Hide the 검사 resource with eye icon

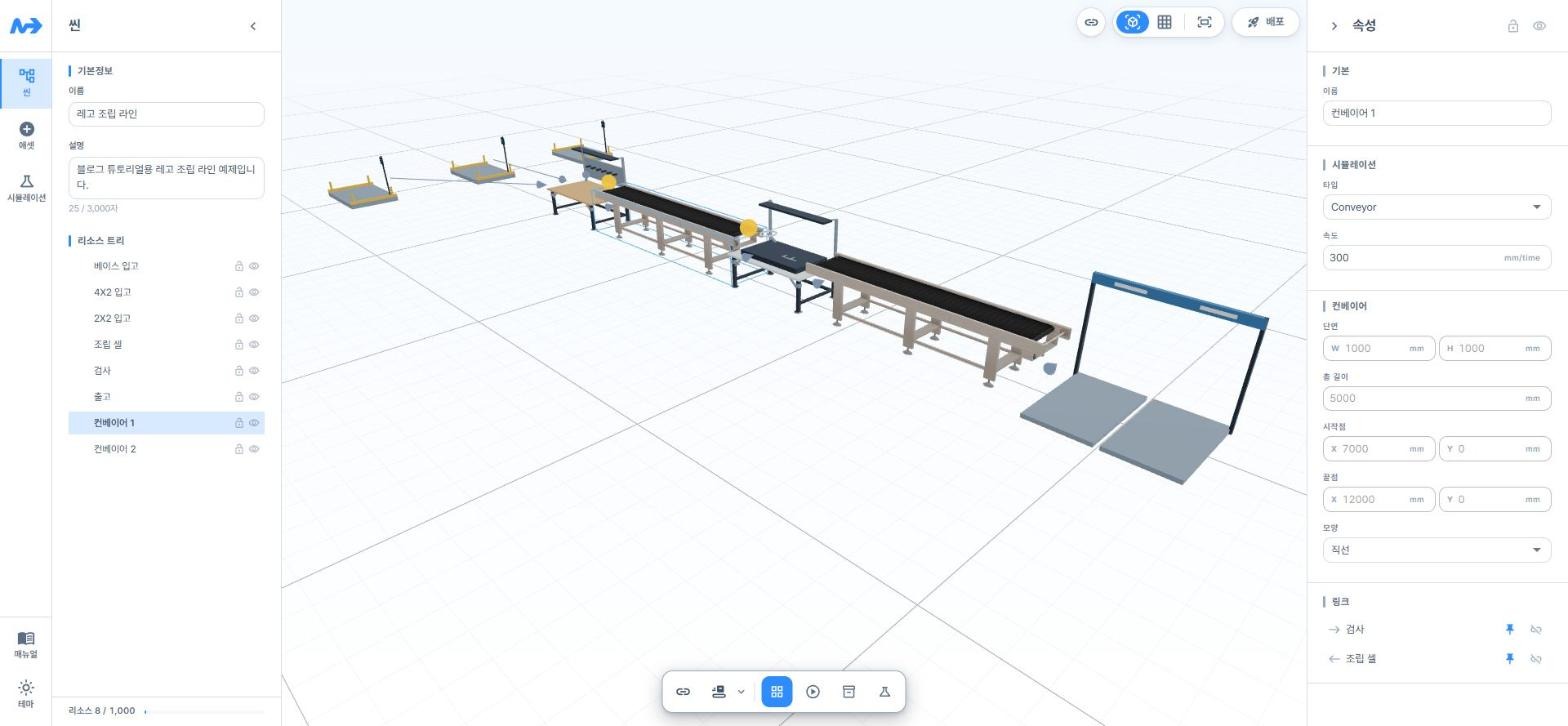[x=254, y=371]
